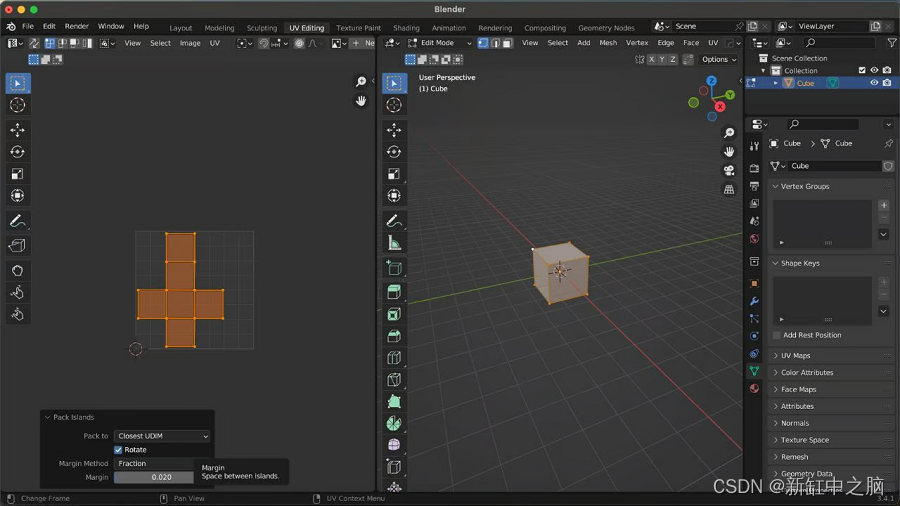Toggle camera view in 3D viewport
The image size is (900, 506).
tap(729, 170)
